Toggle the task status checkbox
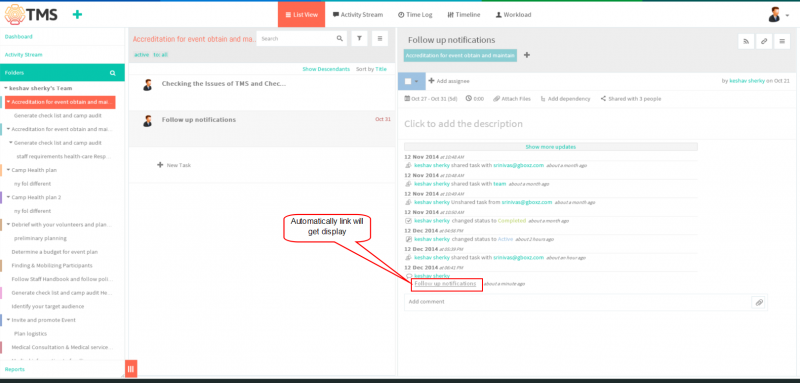Viewport: 800px width, 383px height. (x=408, y=81)
